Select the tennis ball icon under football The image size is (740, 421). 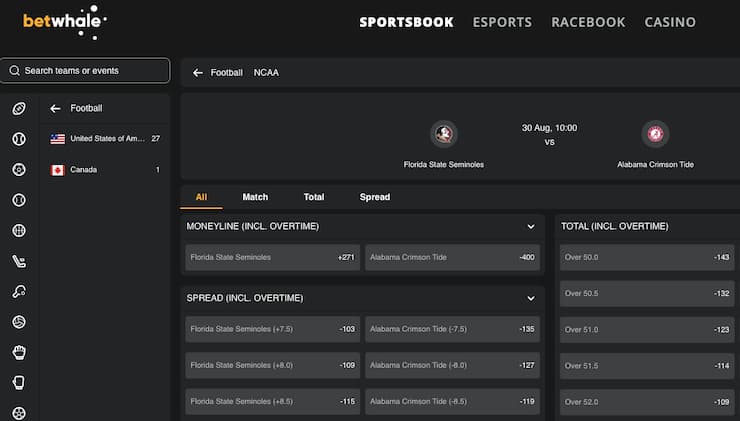coord(19,139)
